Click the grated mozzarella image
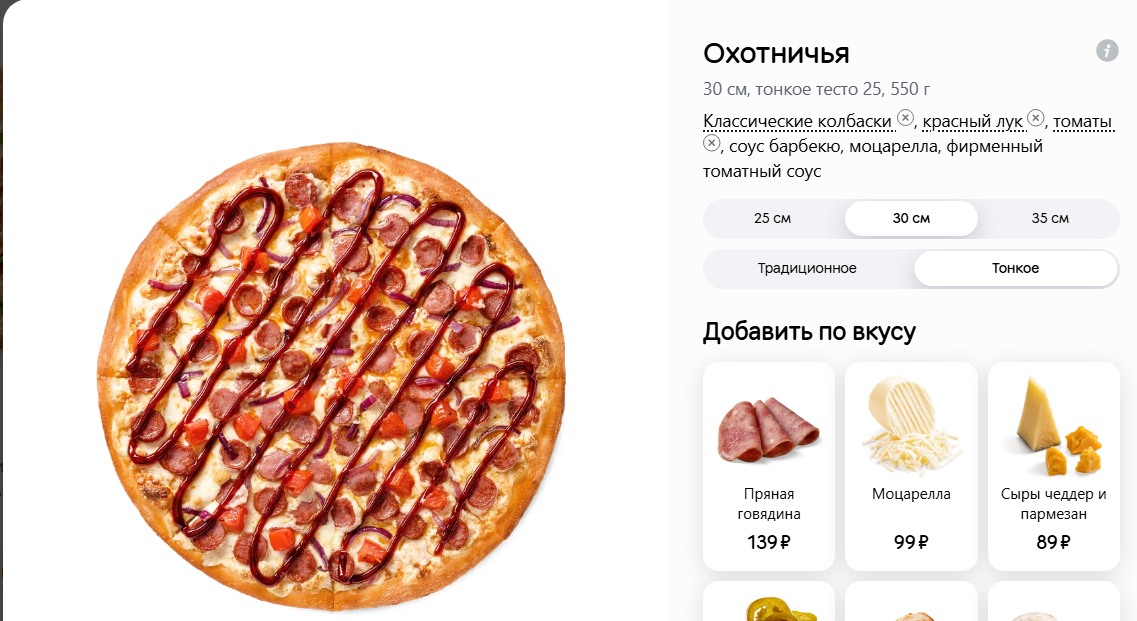The height and width of the screenshot is (621, 1137). click(x=911, y=424)
